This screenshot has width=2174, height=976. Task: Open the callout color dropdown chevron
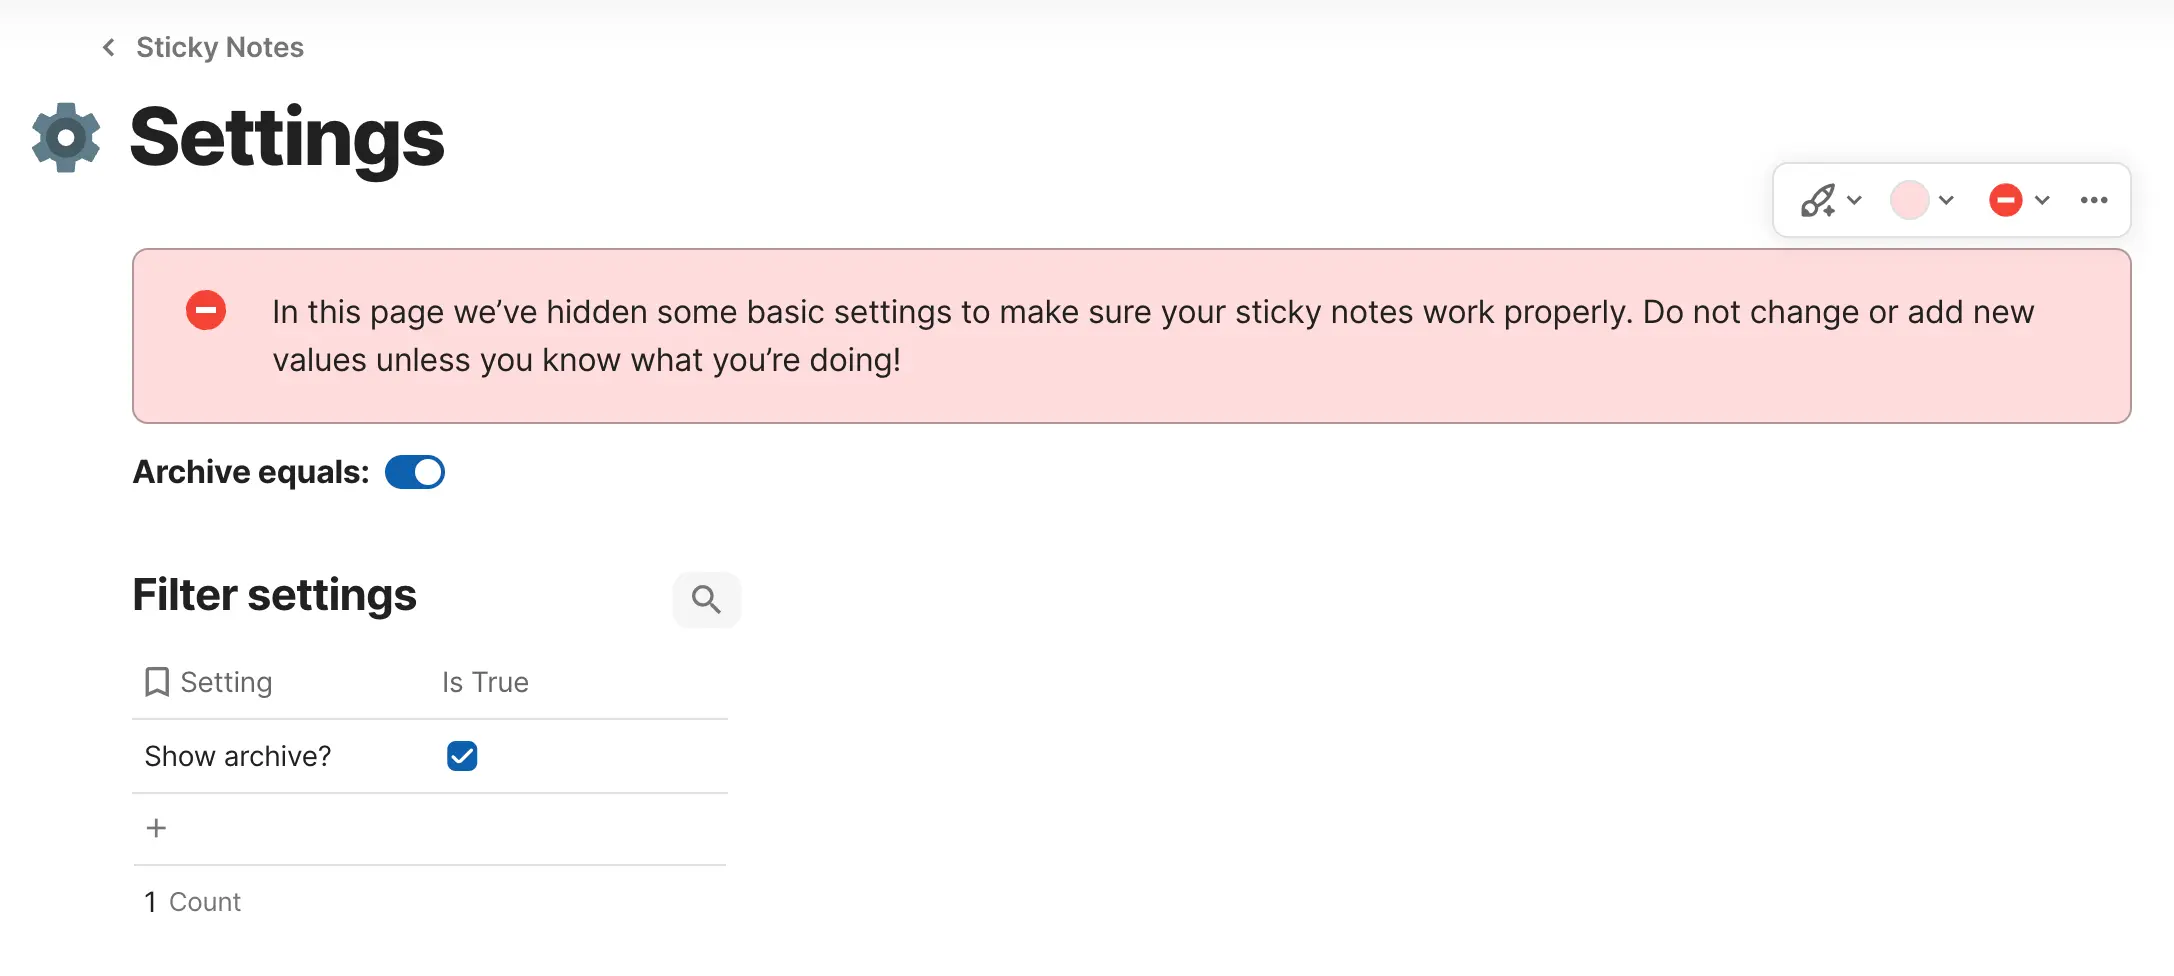pyautogui.click(x=1946, y=200)
